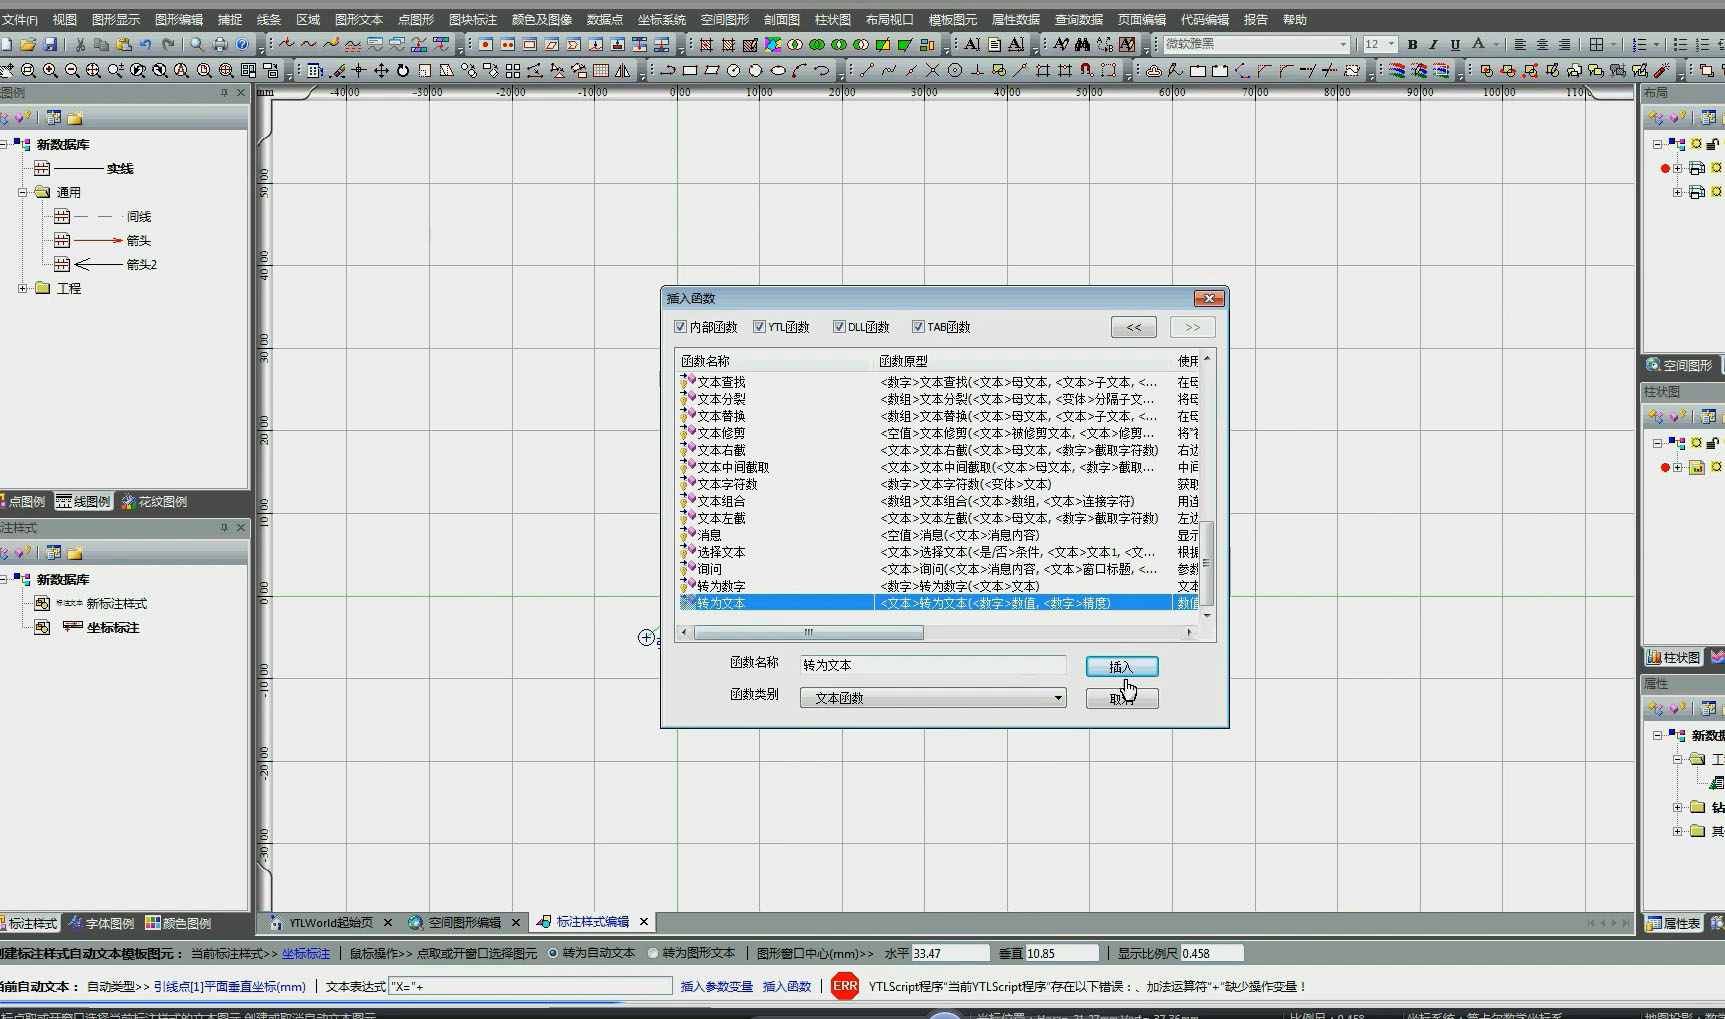The width and height of the screenshot is (1725, 1019).
Task: Toggle the YTL函数 checkbox
Action: tap(759, 327)
